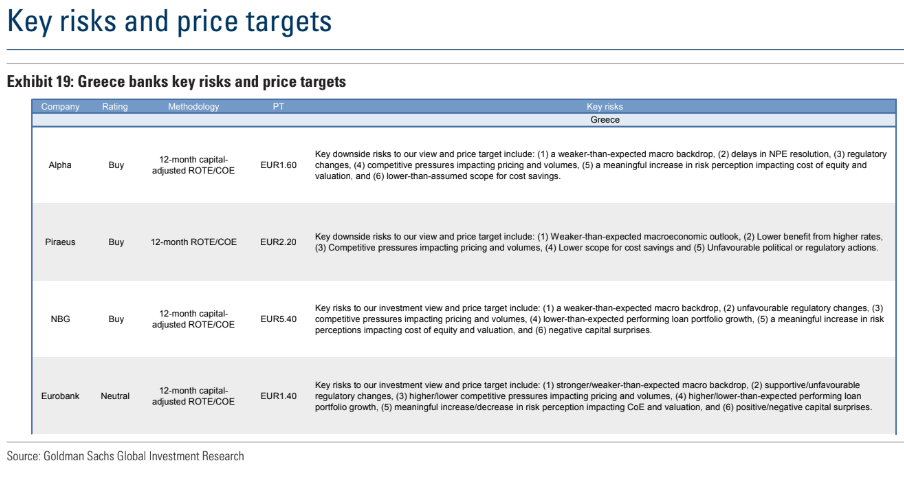The height and width of the screenshot is (477, 904).
Task: Click the Eurobank company cell
Action: 60,396
